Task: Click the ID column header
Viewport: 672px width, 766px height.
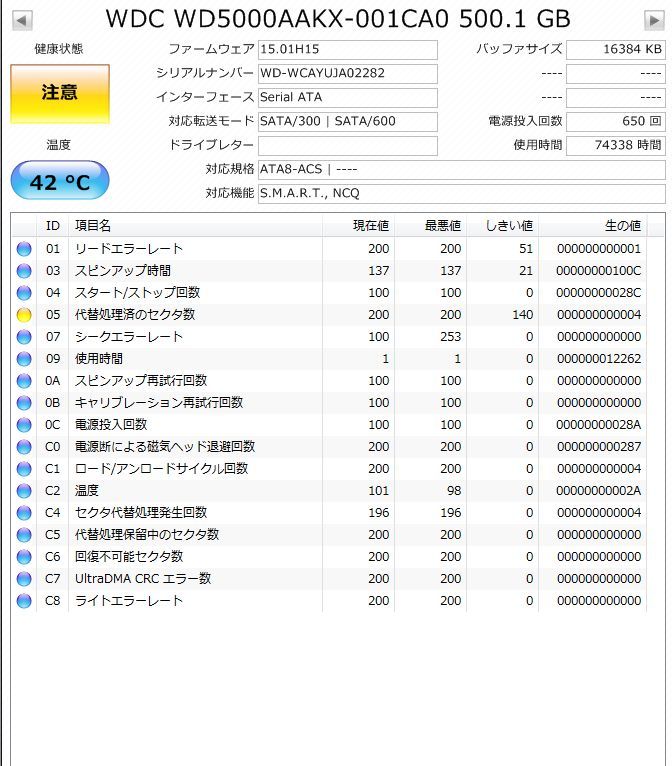Action: point(53,226)
